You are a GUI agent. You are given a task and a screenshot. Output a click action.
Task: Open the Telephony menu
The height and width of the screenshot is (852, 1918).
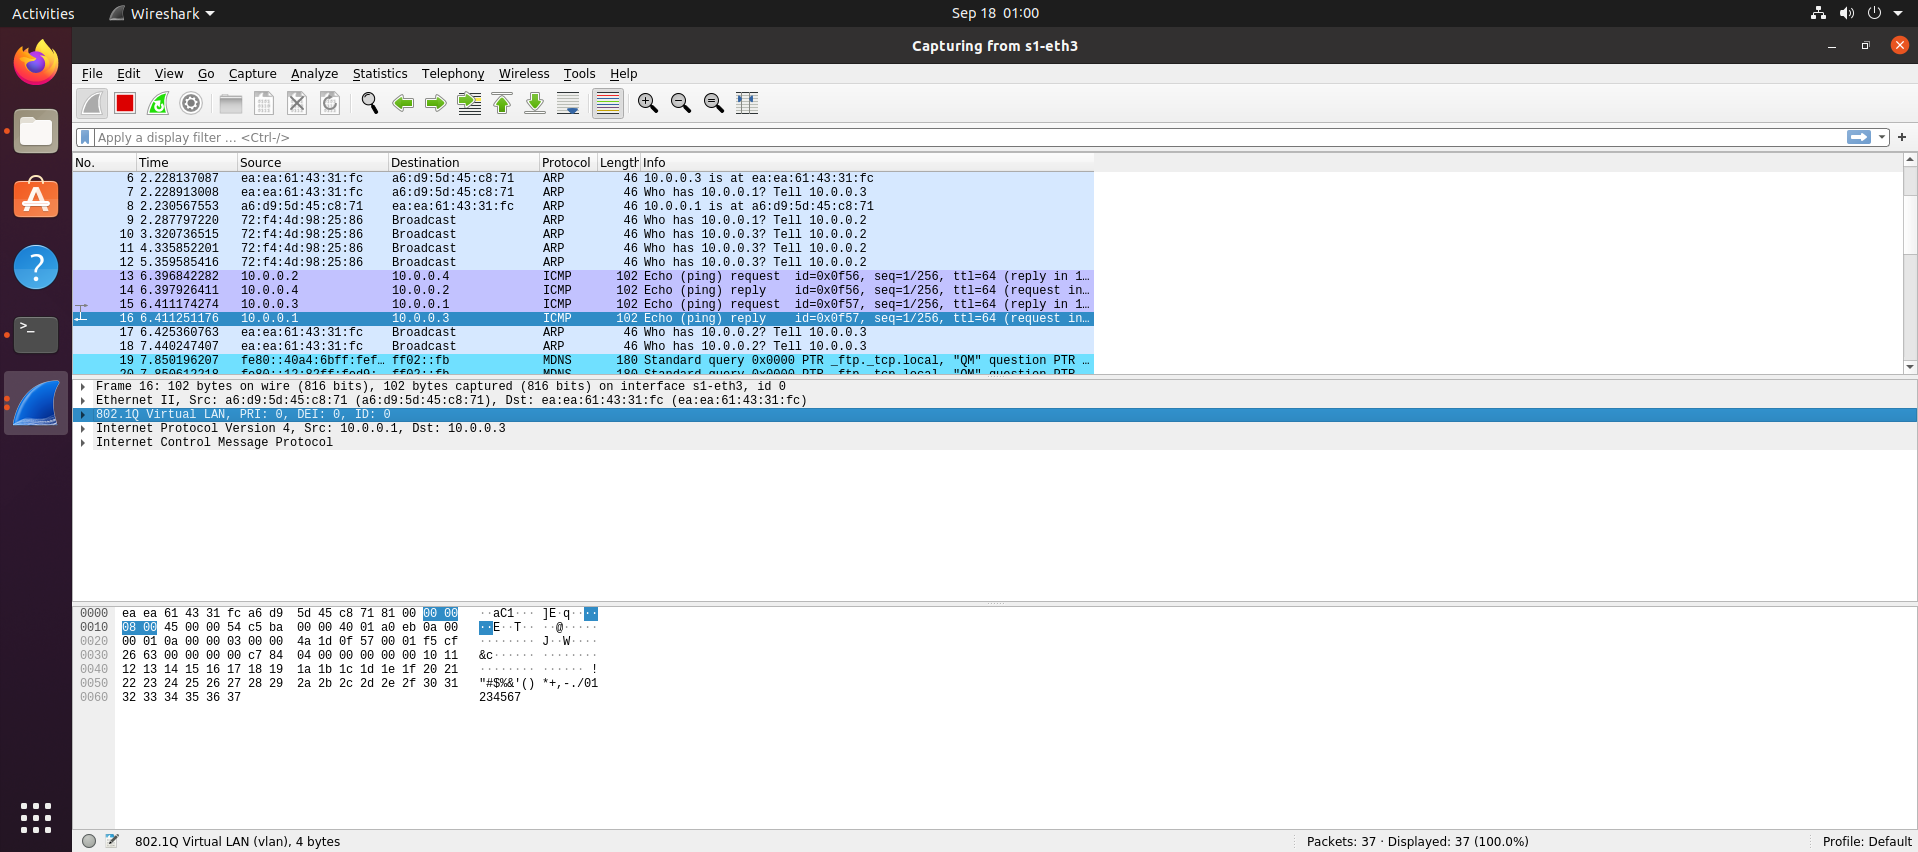(x=453, y=74)
